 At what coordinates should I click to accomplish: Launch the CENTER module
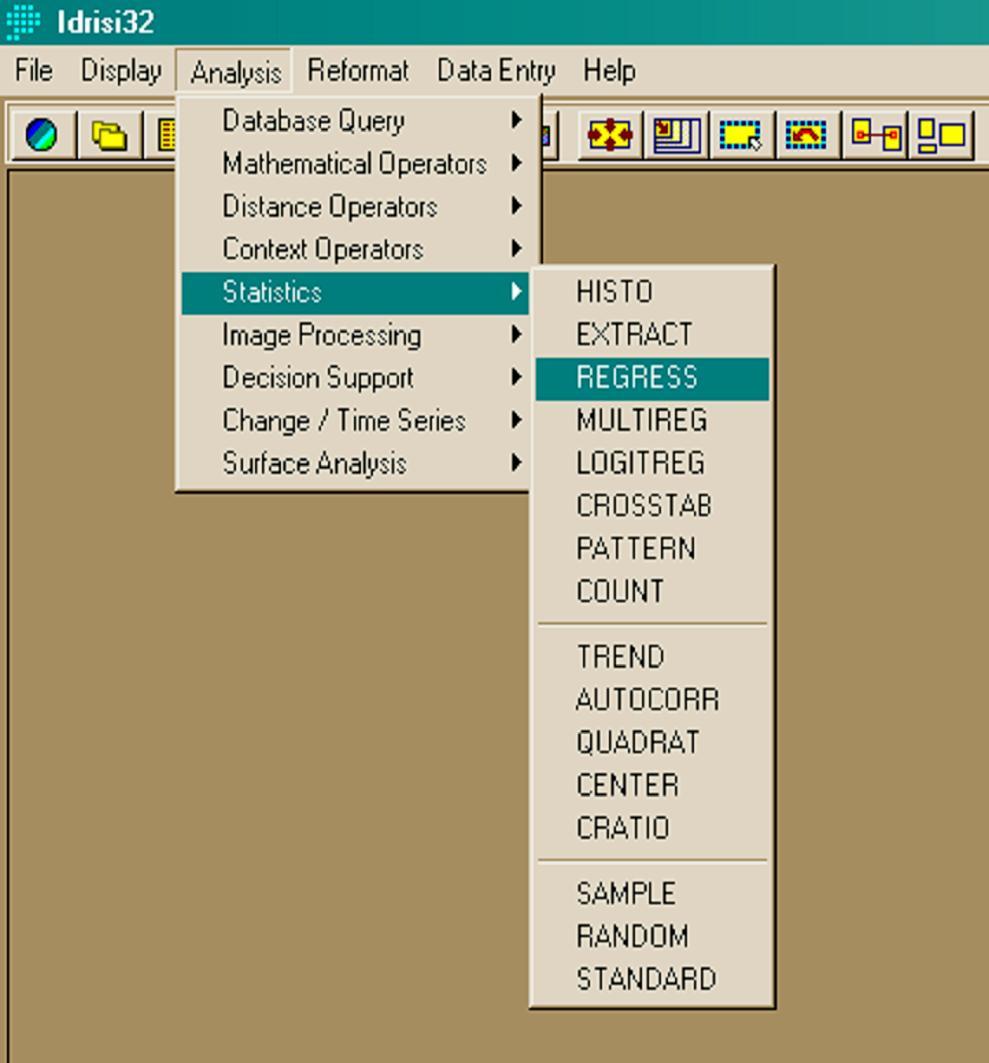tap(652, 785)
